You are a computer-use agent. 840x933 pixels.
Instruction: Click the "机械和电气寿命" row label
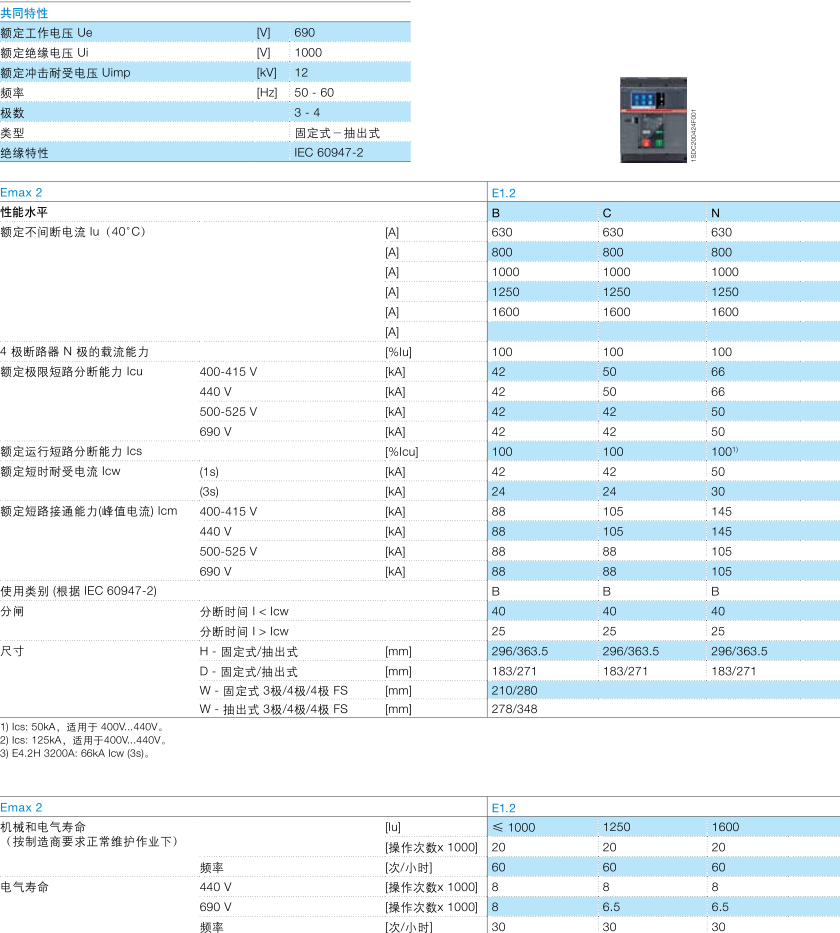(x=43, y=827)
